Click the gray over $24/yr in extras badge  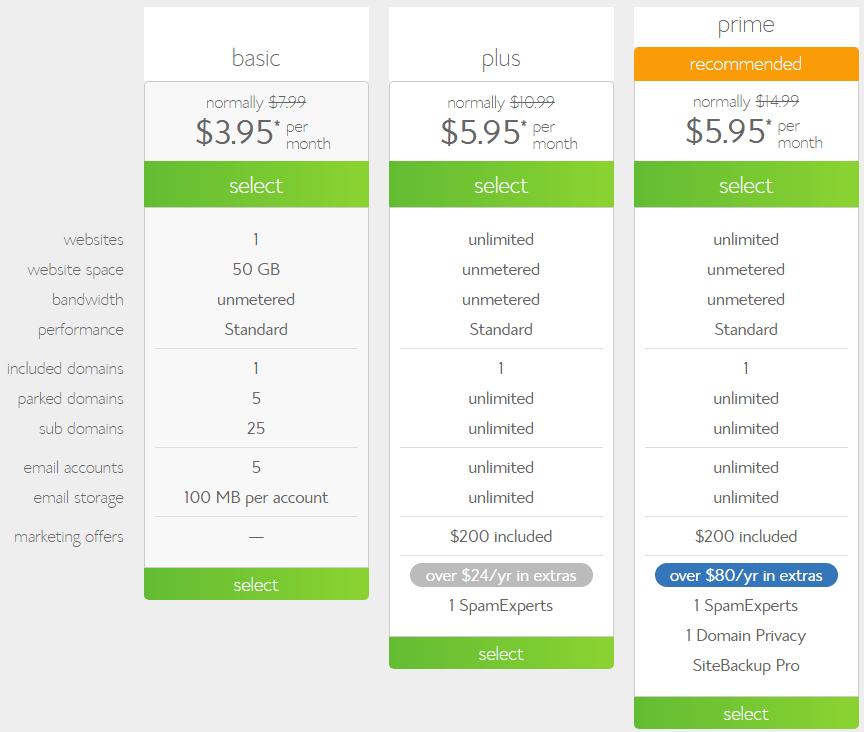[501, 575]
